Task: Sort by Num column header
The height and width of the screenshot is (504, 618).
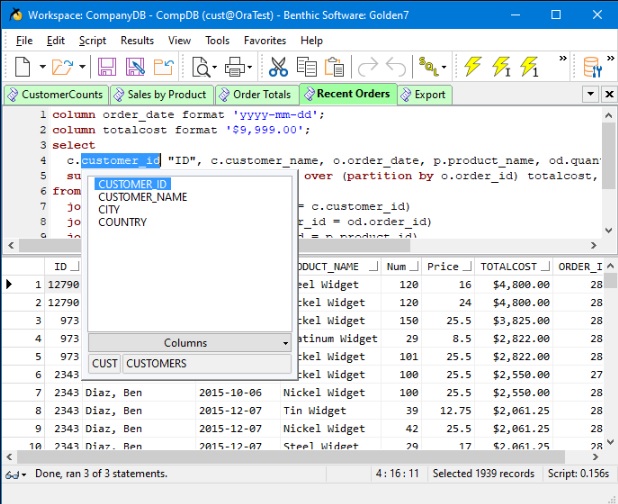Action: coord(402,267)
